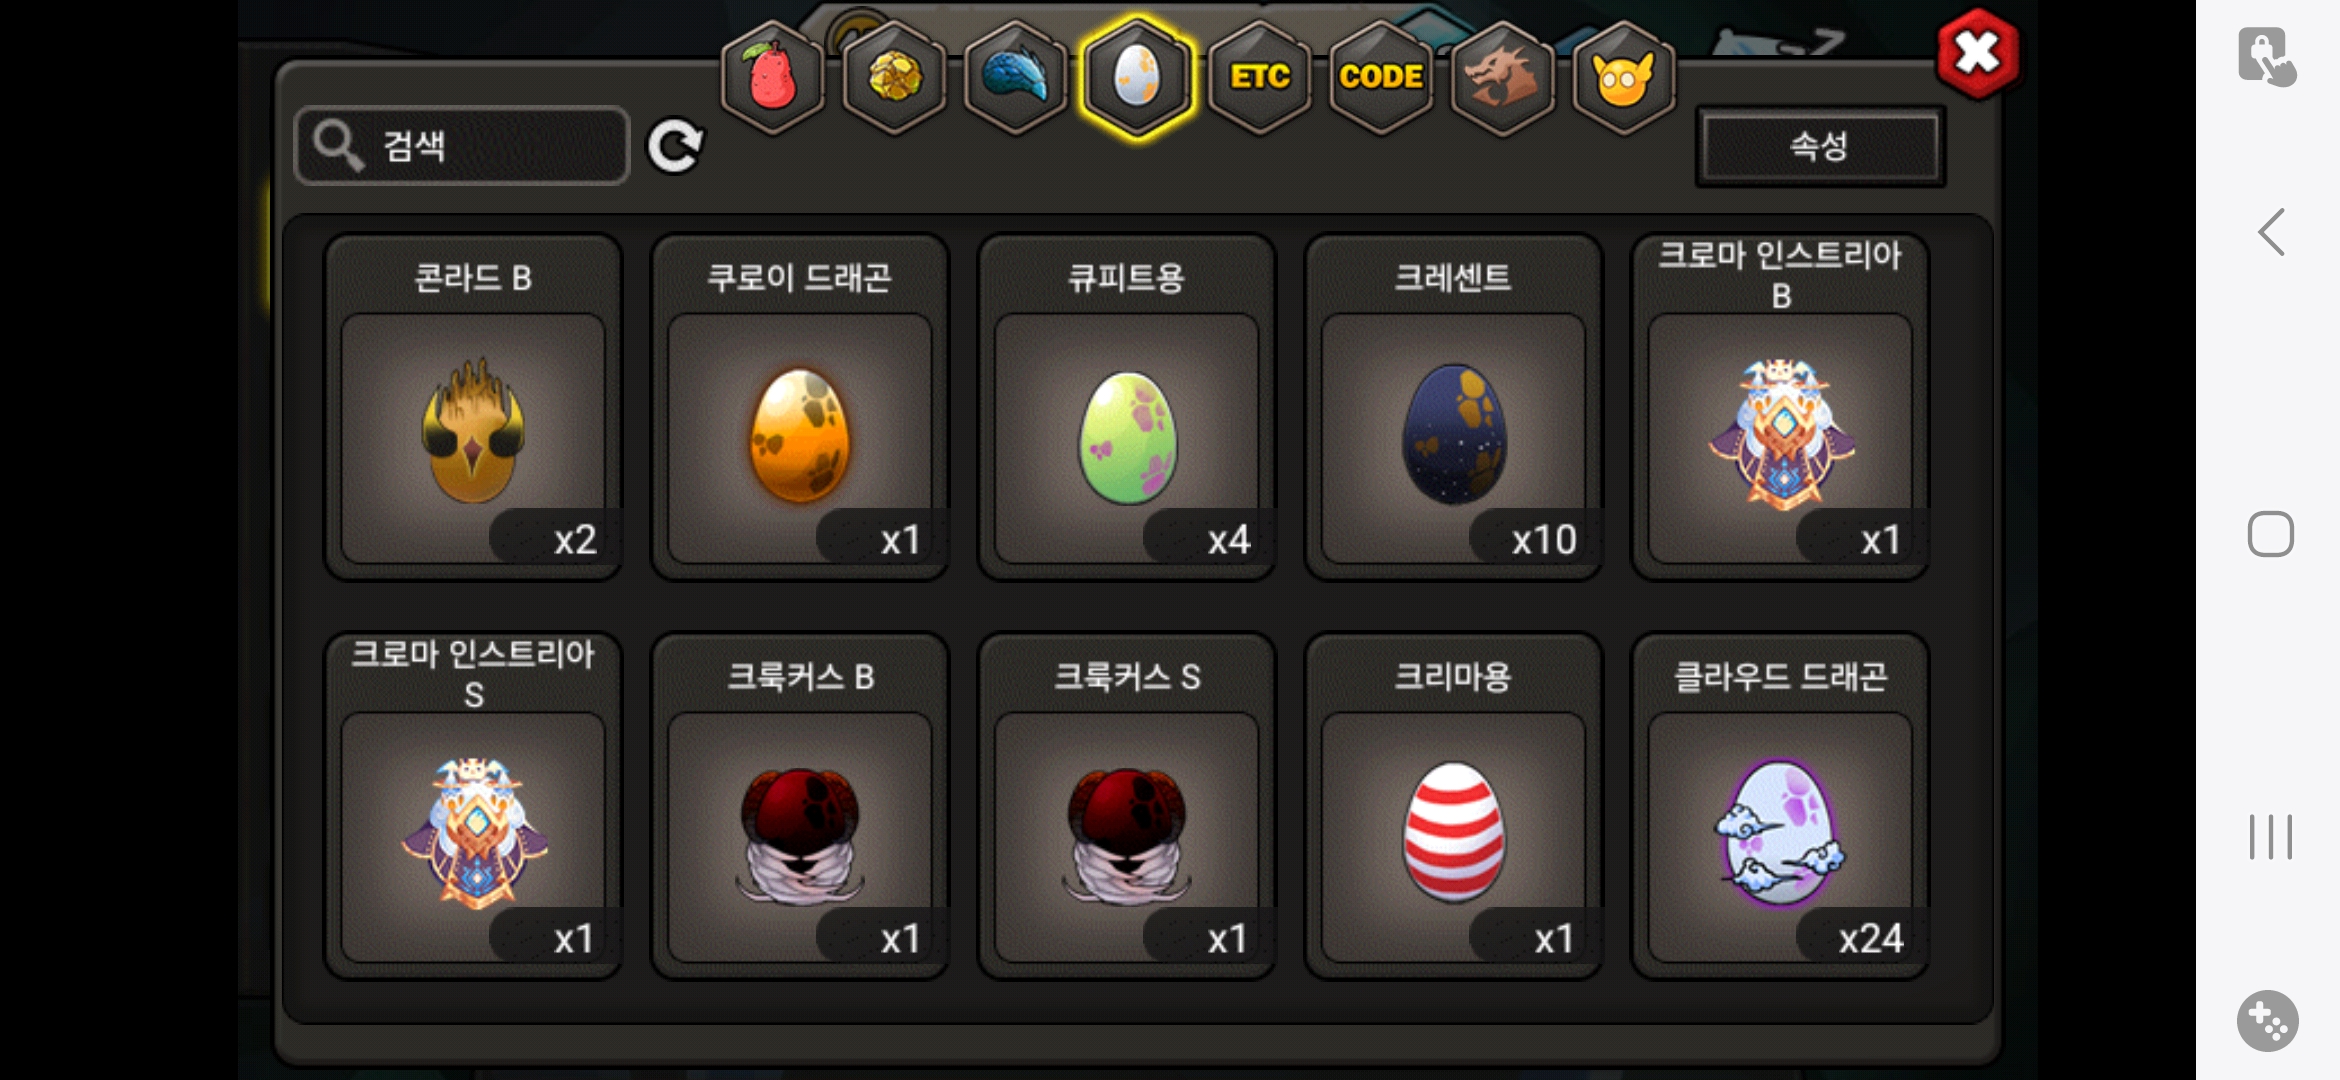The image size is (2340, 1080).
Task: Switch to the ETC tab
Action: pyautogui.click(x=1259, y=76)
